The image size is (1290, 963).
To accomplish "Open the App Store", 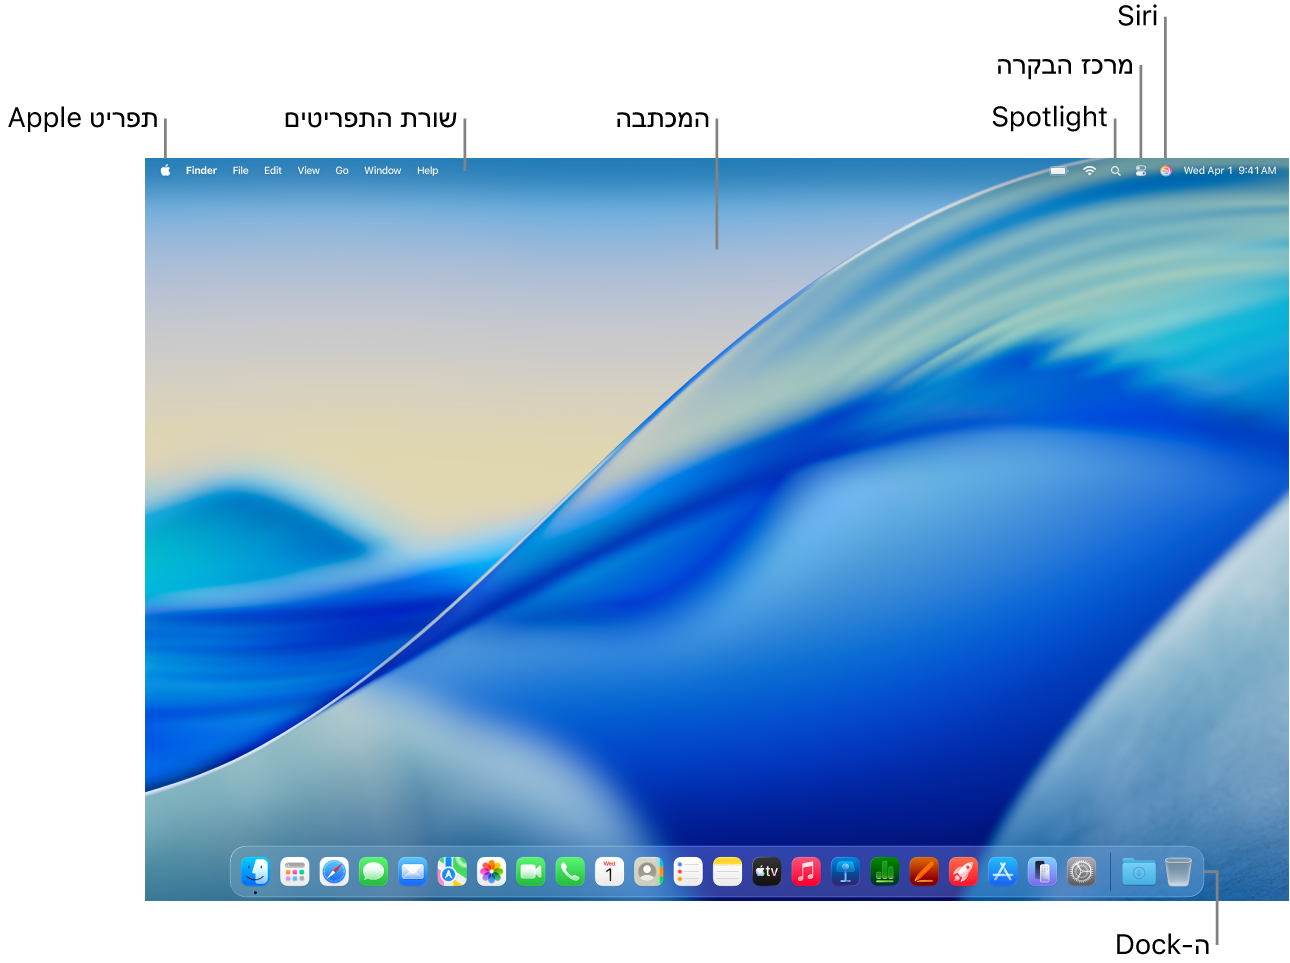I will point(1002,871).
